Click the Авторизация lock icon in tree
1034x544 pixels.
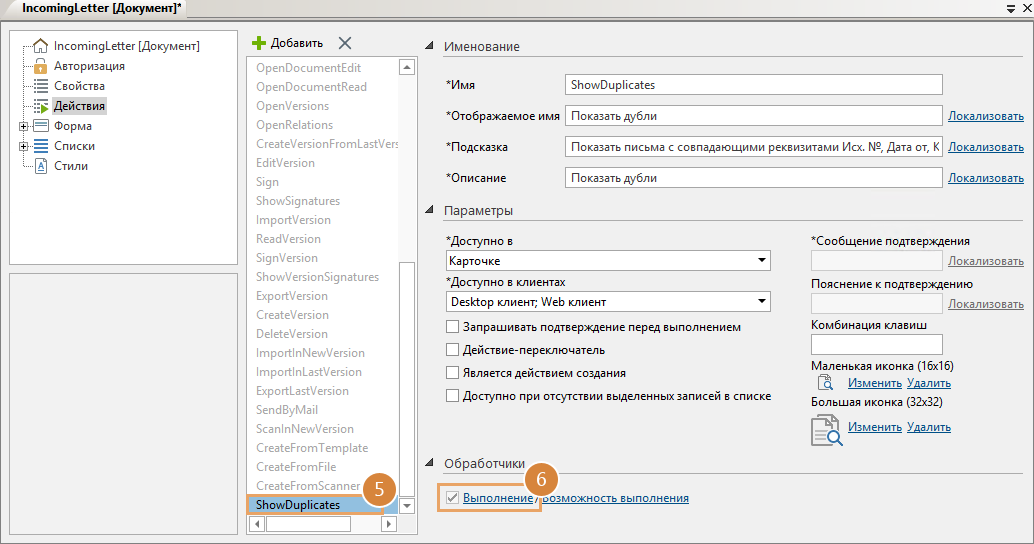pos(41,66)
